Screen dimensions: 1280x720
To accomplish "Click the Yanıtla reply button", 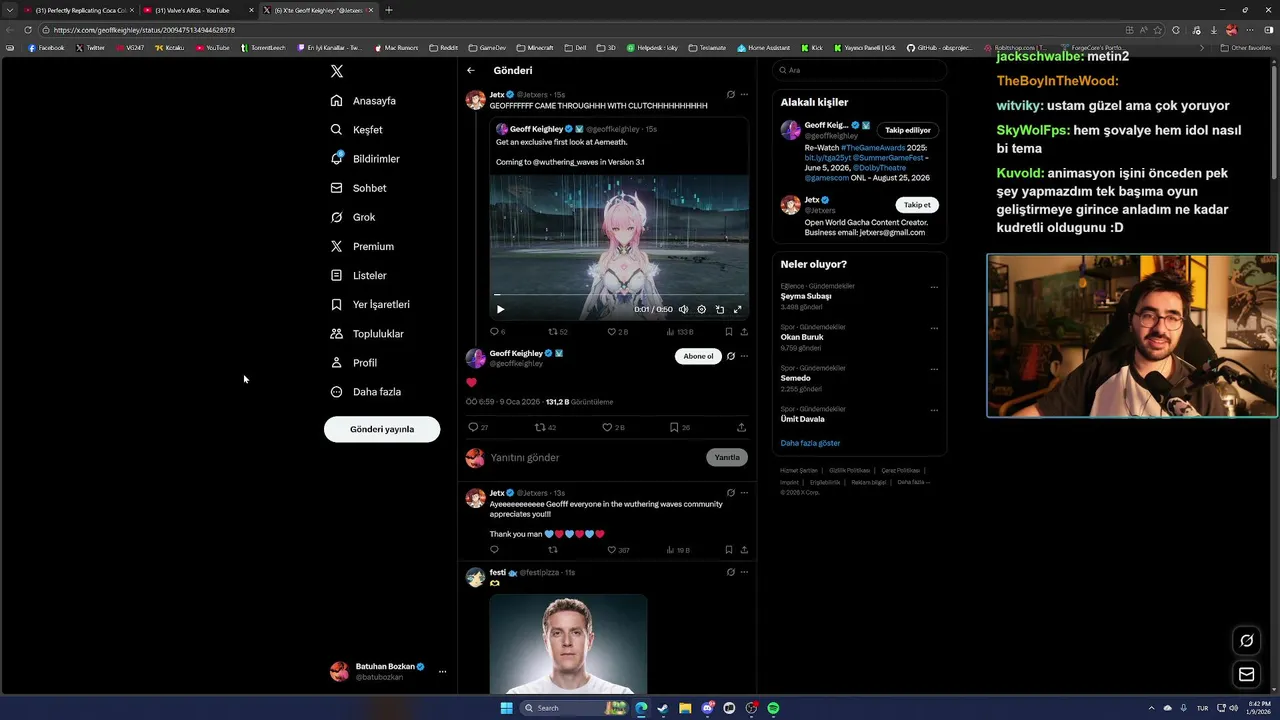I will point(727,457).
